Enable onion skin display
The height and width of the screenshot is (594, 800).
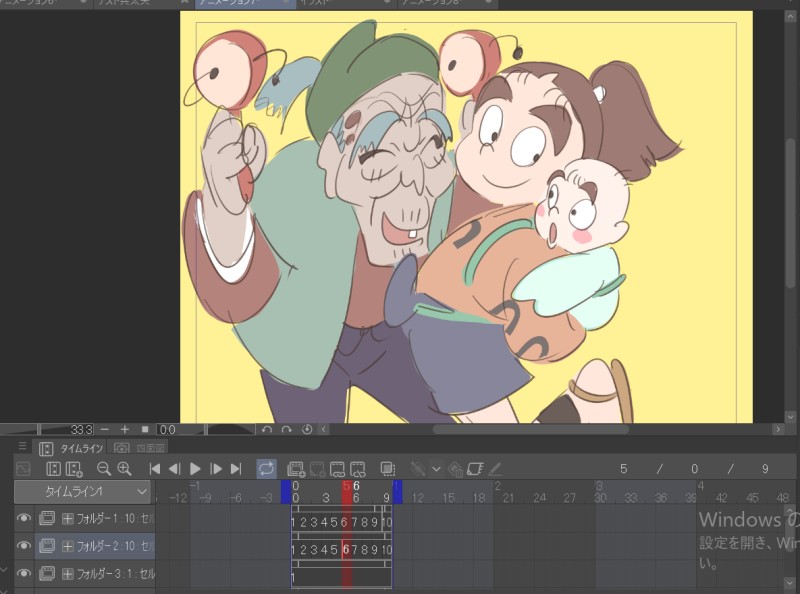point(388,469)
